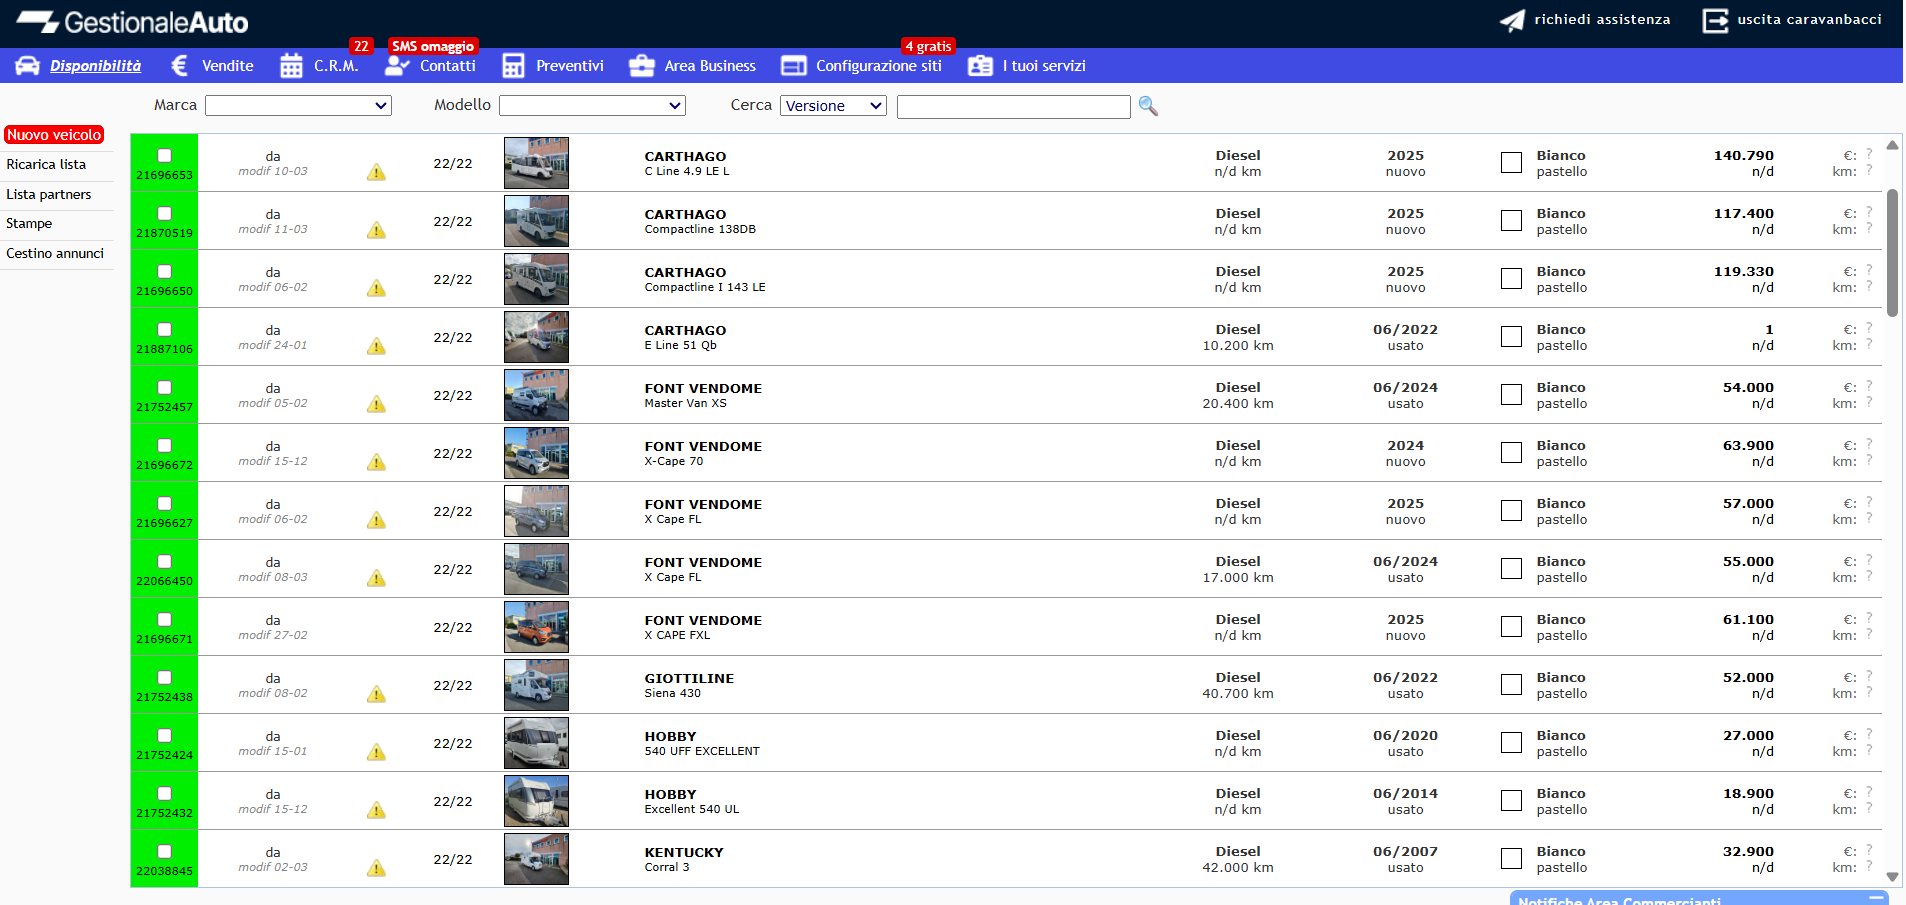This screenshot has height=905, width=1906.
Task: Open C.R.M. menu
Action: 336,66
